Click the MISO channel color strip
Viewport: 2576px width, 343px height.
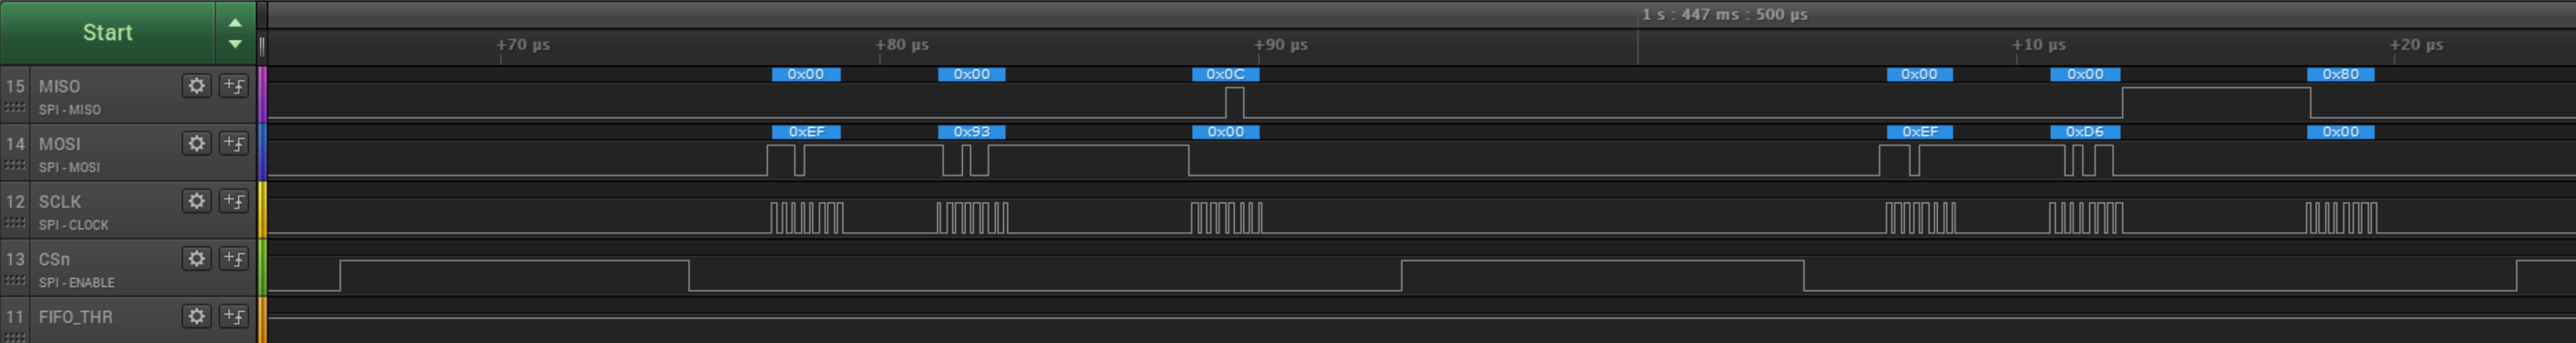262,95
